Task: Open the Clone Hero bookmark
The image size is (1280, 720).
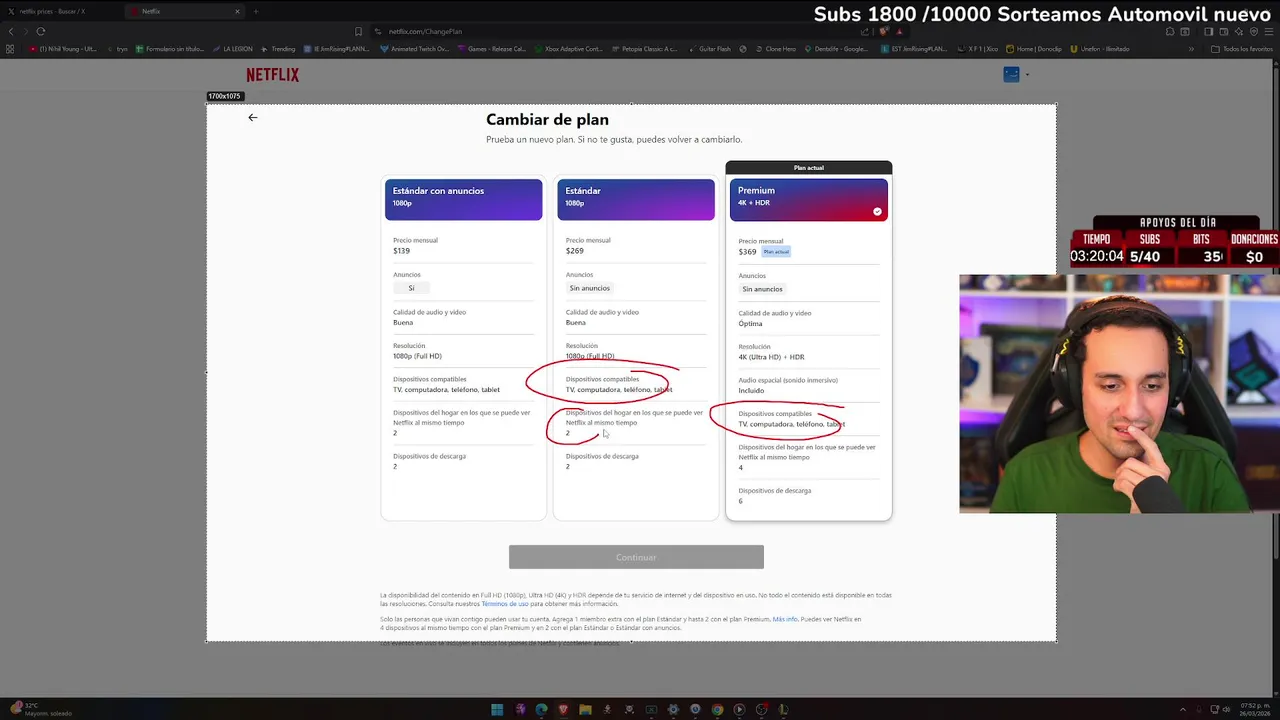Action: (x=775, y=48)
